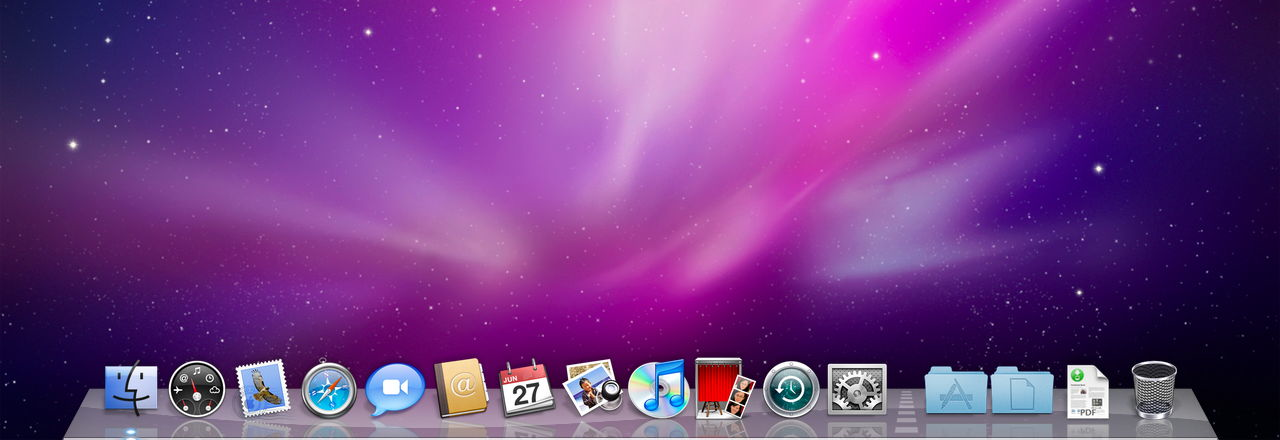Open the Applications folder stack
This screenshot has width=1280, height=440.
click(x=956, y=390)
